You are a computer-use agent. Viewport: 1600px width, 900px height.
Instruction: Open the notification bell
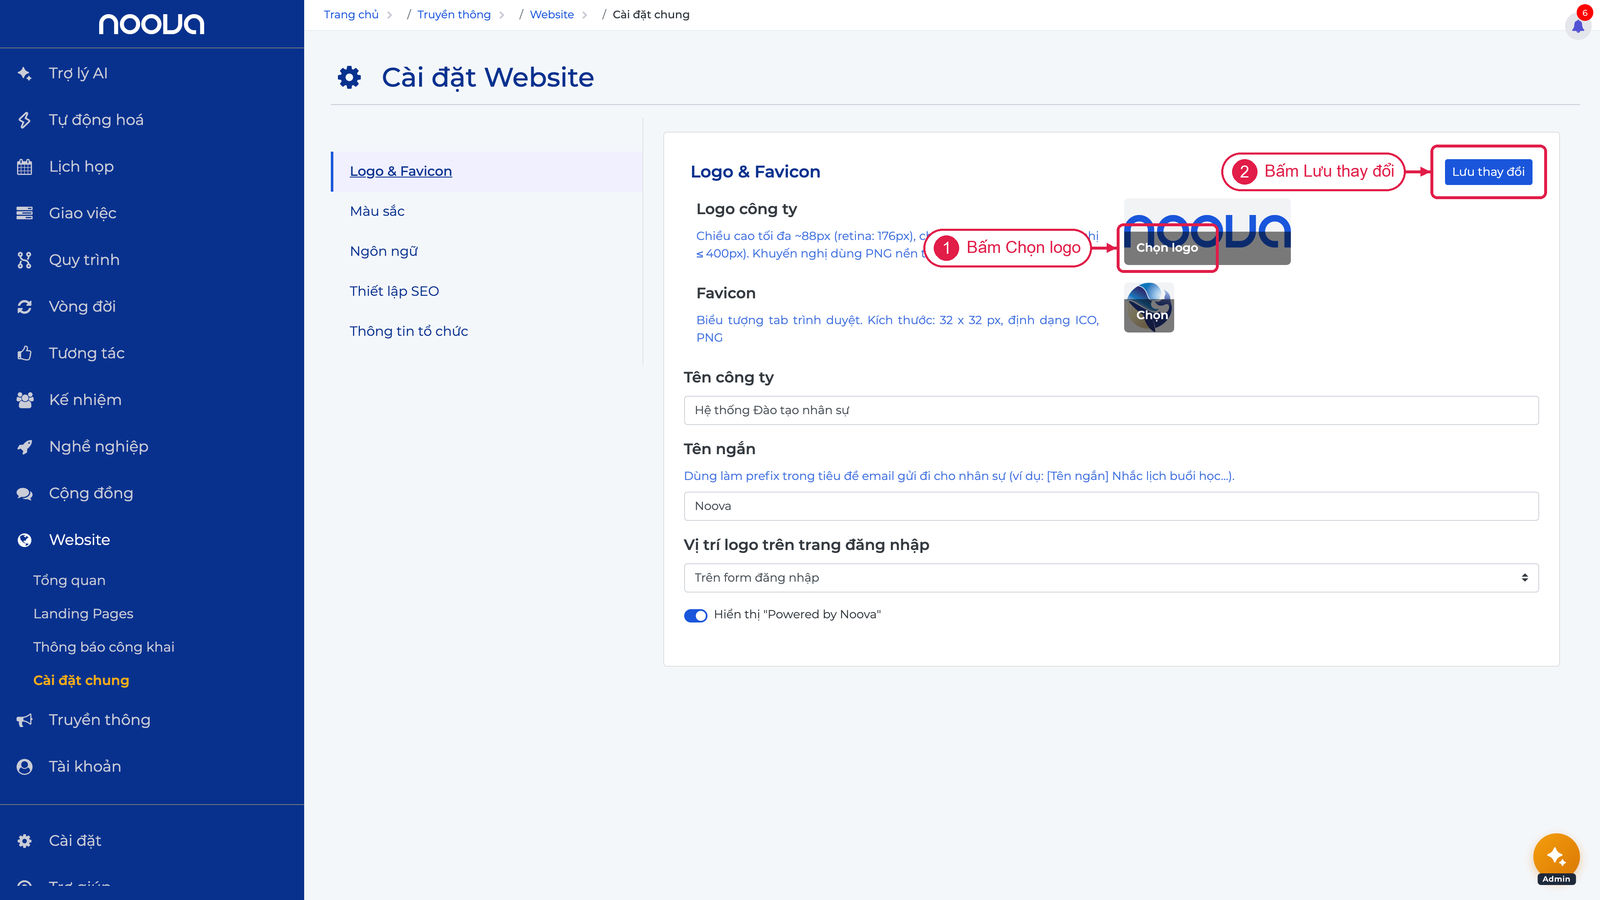click(1578, 25)
